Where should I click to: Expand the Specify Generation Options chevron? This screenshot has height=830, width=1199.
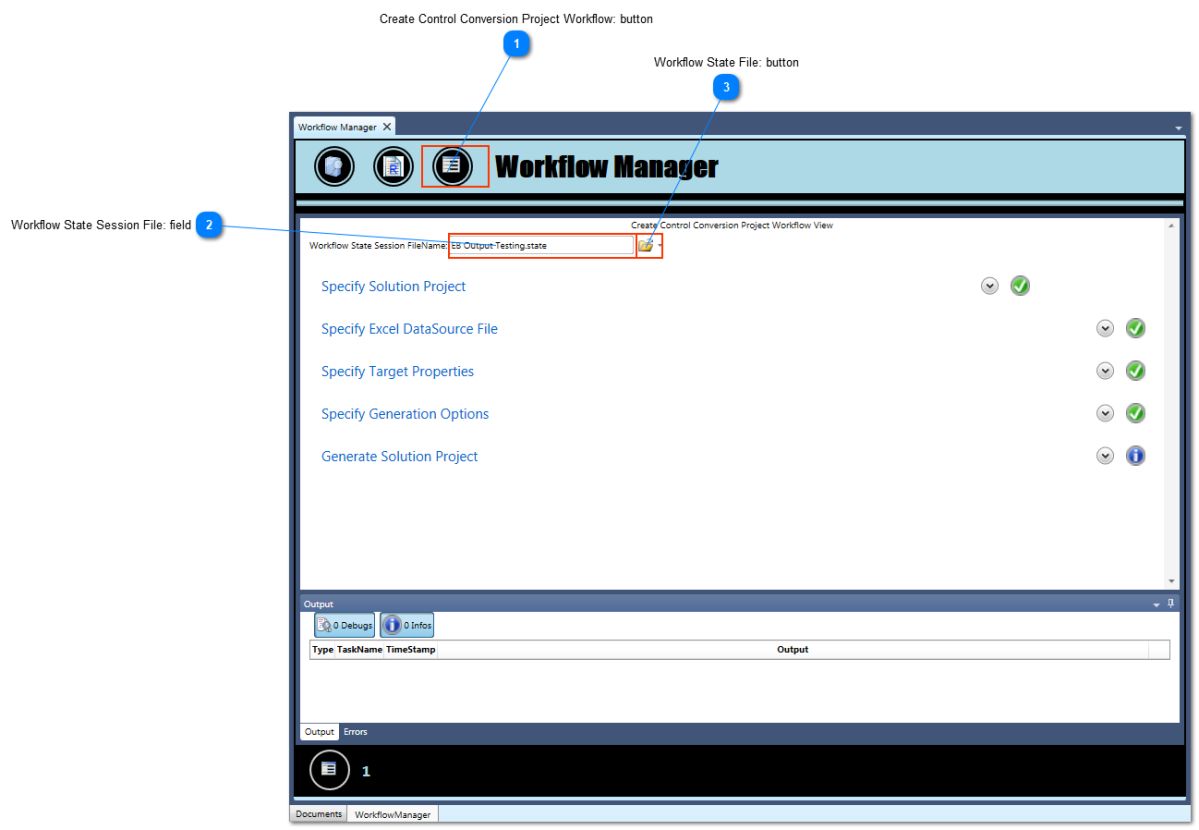coord(1105,413)
